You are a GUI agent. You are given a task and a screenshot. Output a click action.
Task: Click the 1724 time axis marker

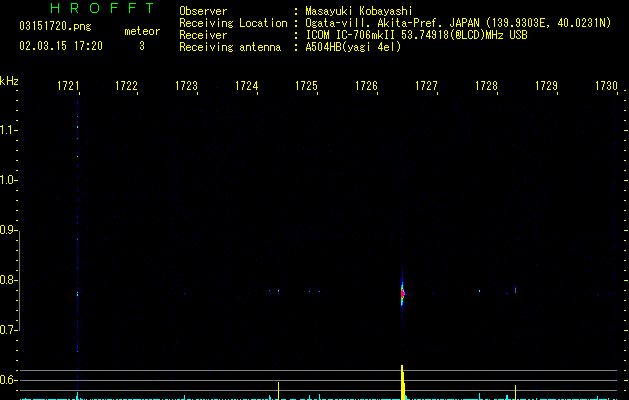tap(246, 86)
